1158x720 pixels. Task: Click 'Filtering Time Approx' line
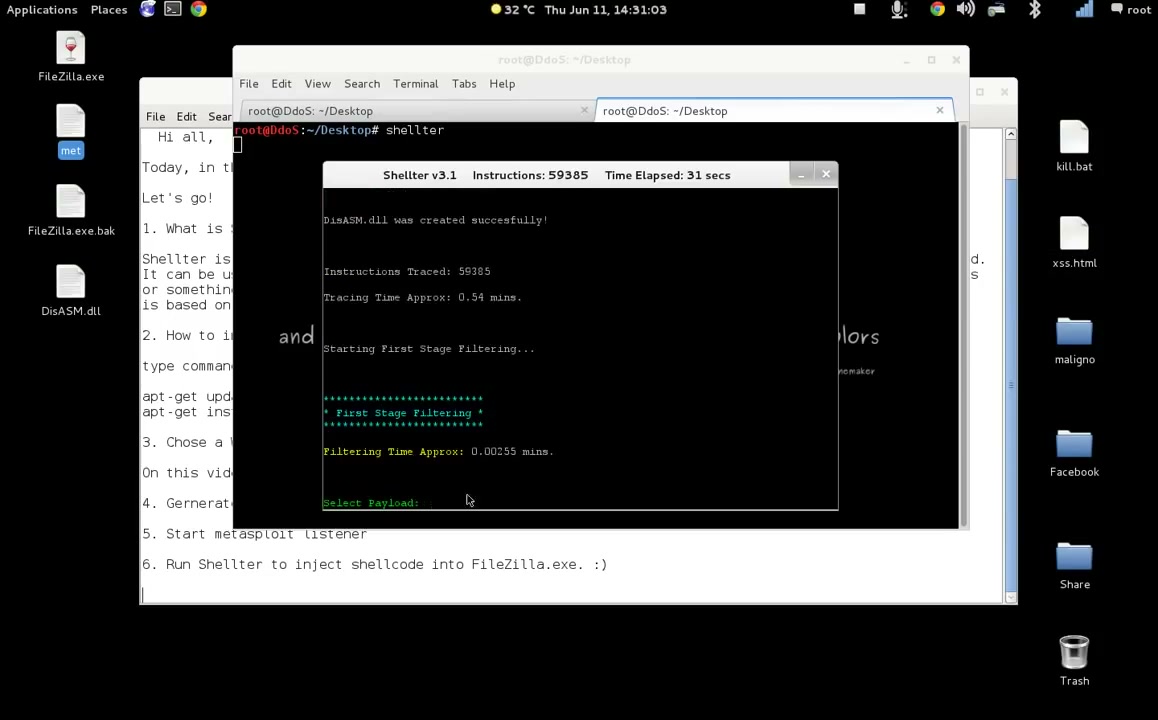439,452
